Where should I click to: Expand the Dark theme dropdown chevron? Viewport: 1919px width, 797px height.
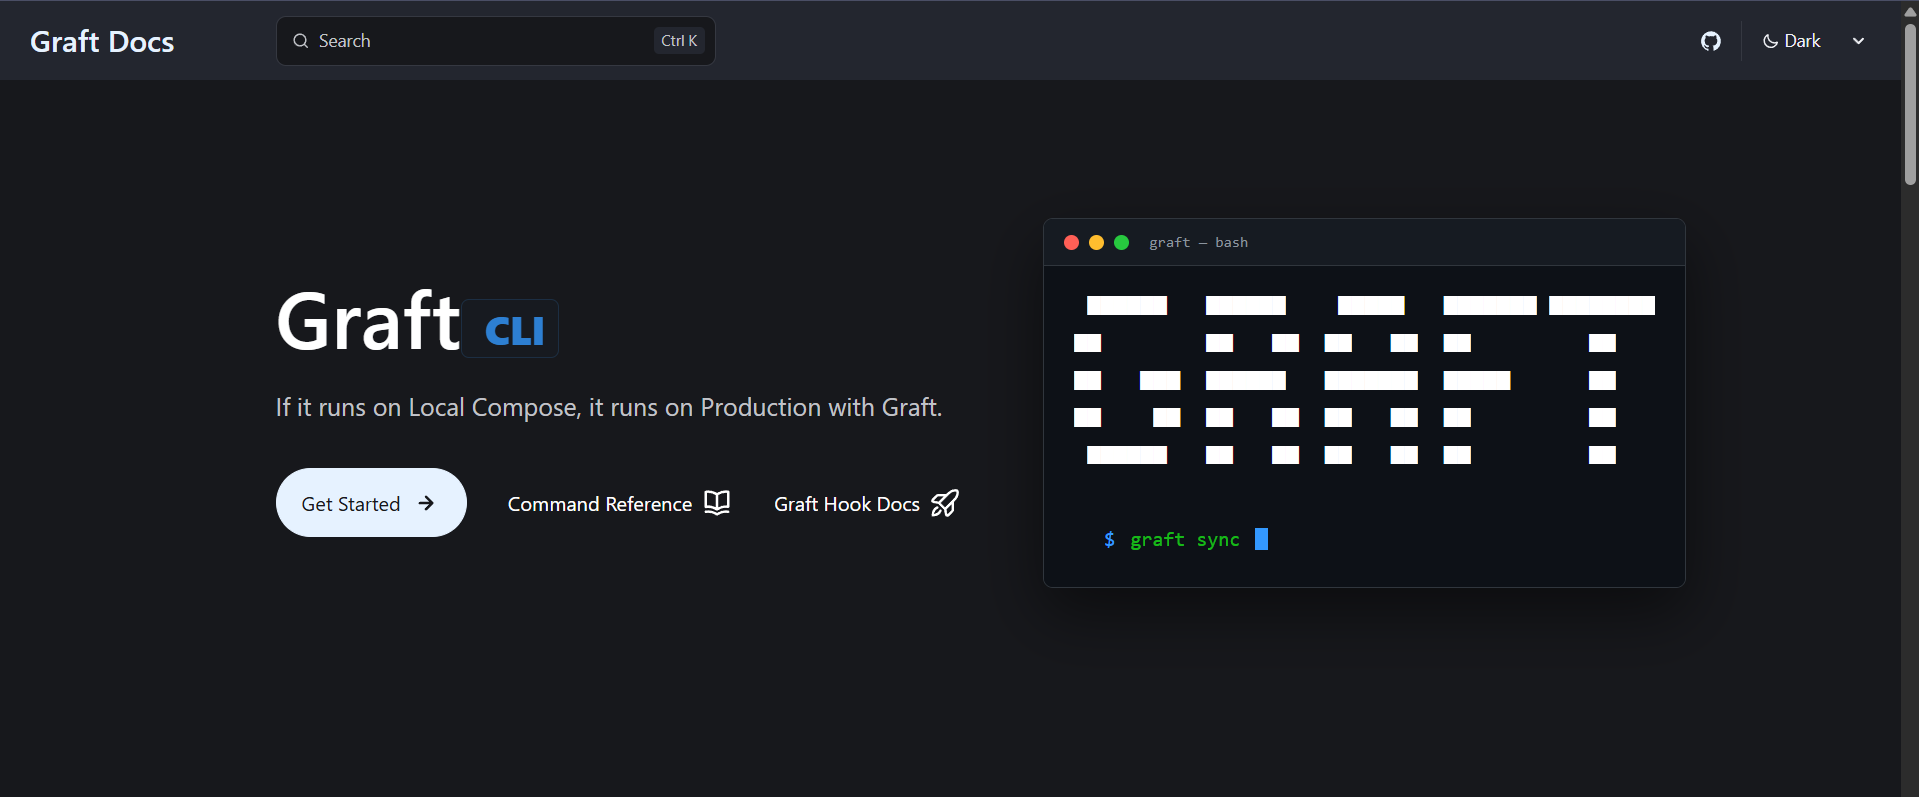(x=1858, y=41)
